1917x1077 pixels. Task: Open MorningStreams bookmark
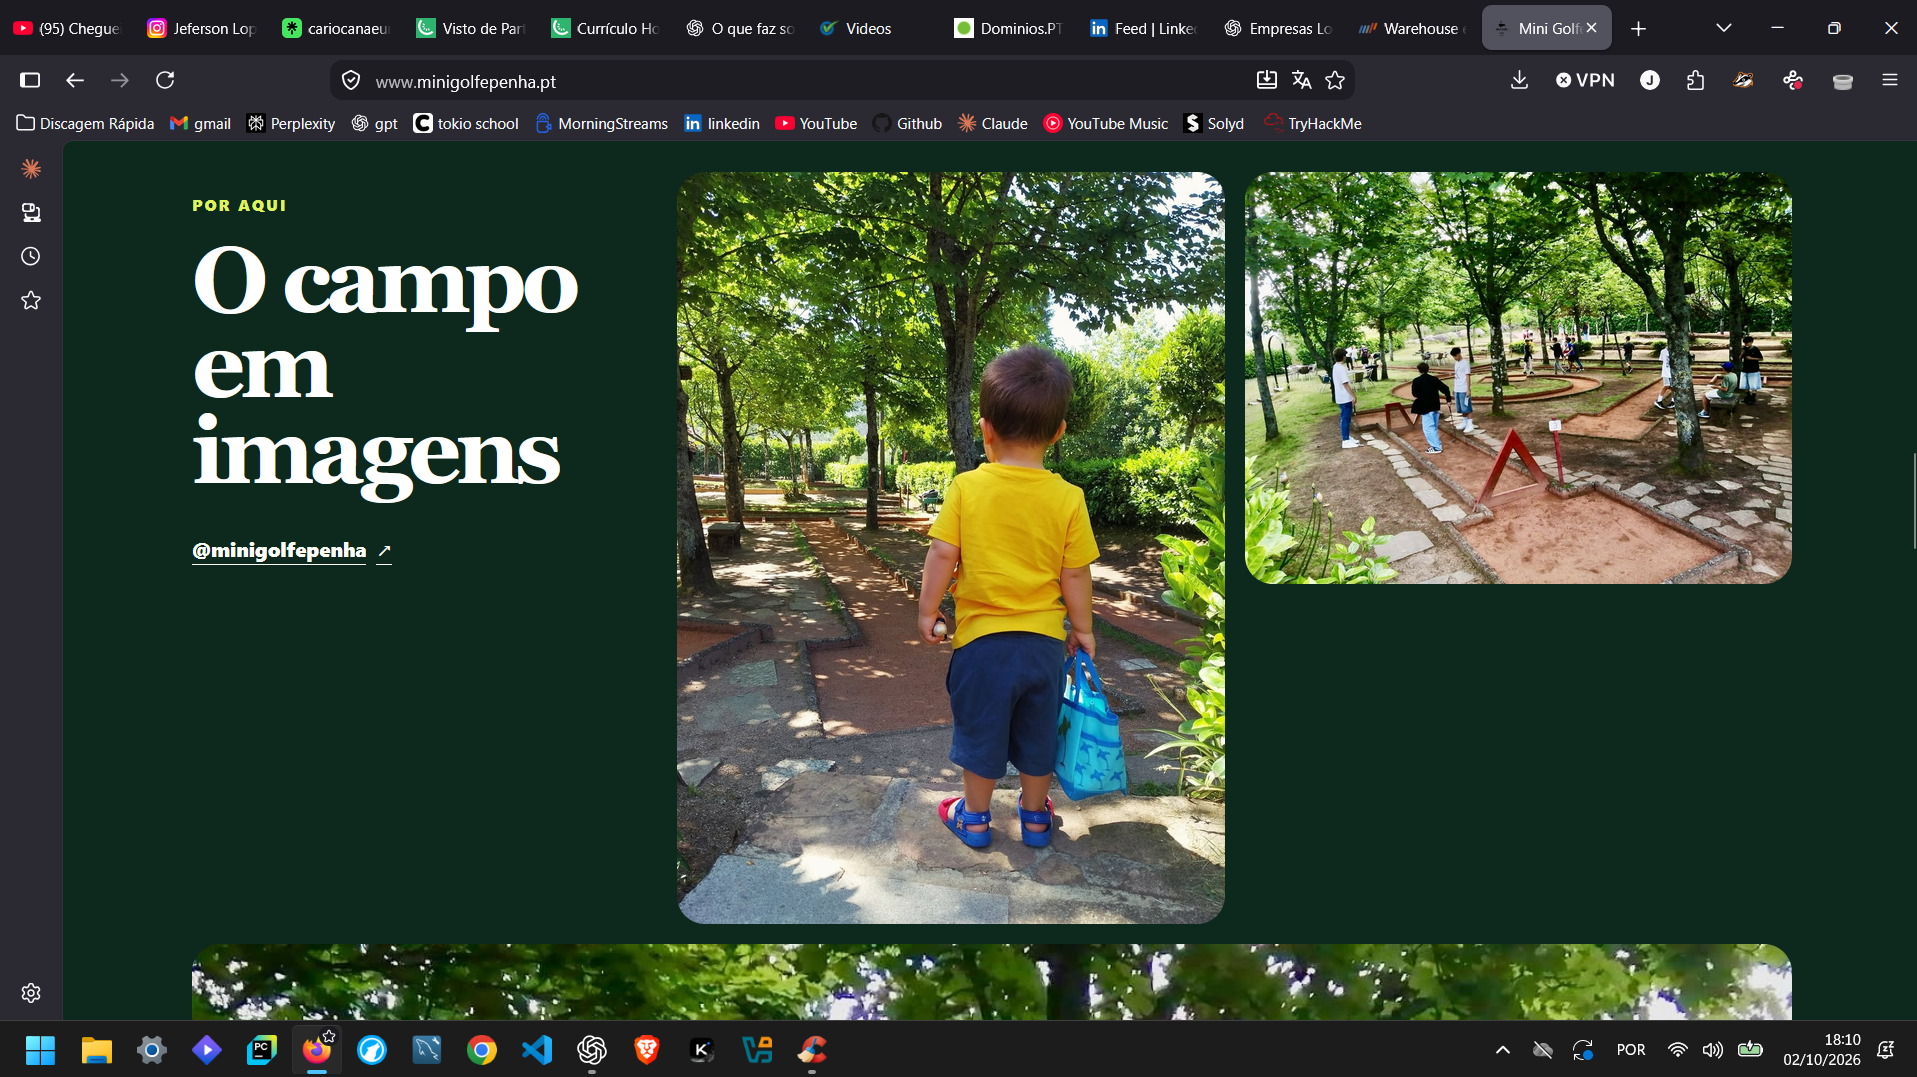coord(601,123)
